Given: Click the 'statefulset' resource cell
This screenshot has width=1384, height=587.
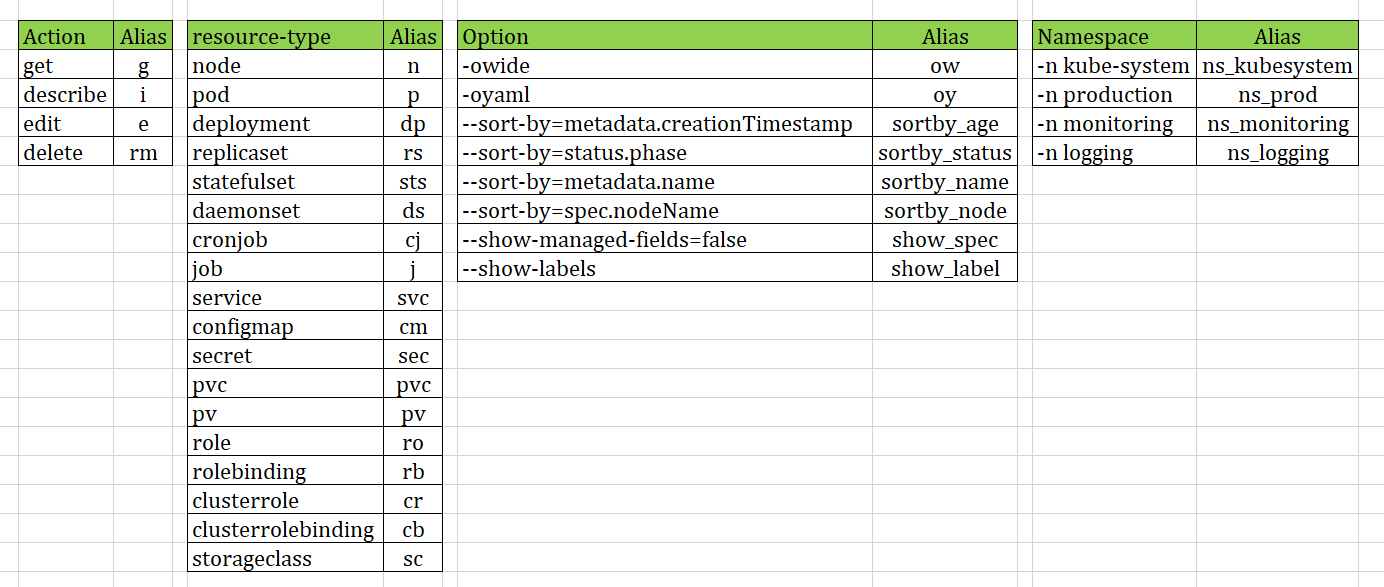Looking at the screenshot, I should pyautogui.click(x=285, y=182).
